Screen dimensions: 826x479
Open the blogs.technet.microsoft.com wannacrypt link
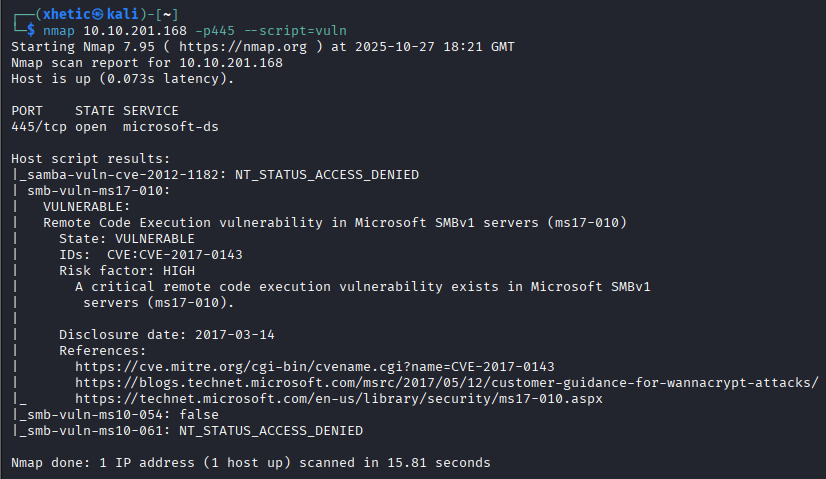447,382
